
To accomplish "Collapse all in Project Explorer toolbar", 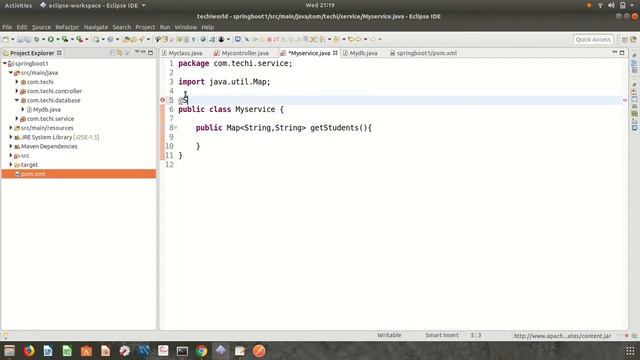I will (113, 53).
